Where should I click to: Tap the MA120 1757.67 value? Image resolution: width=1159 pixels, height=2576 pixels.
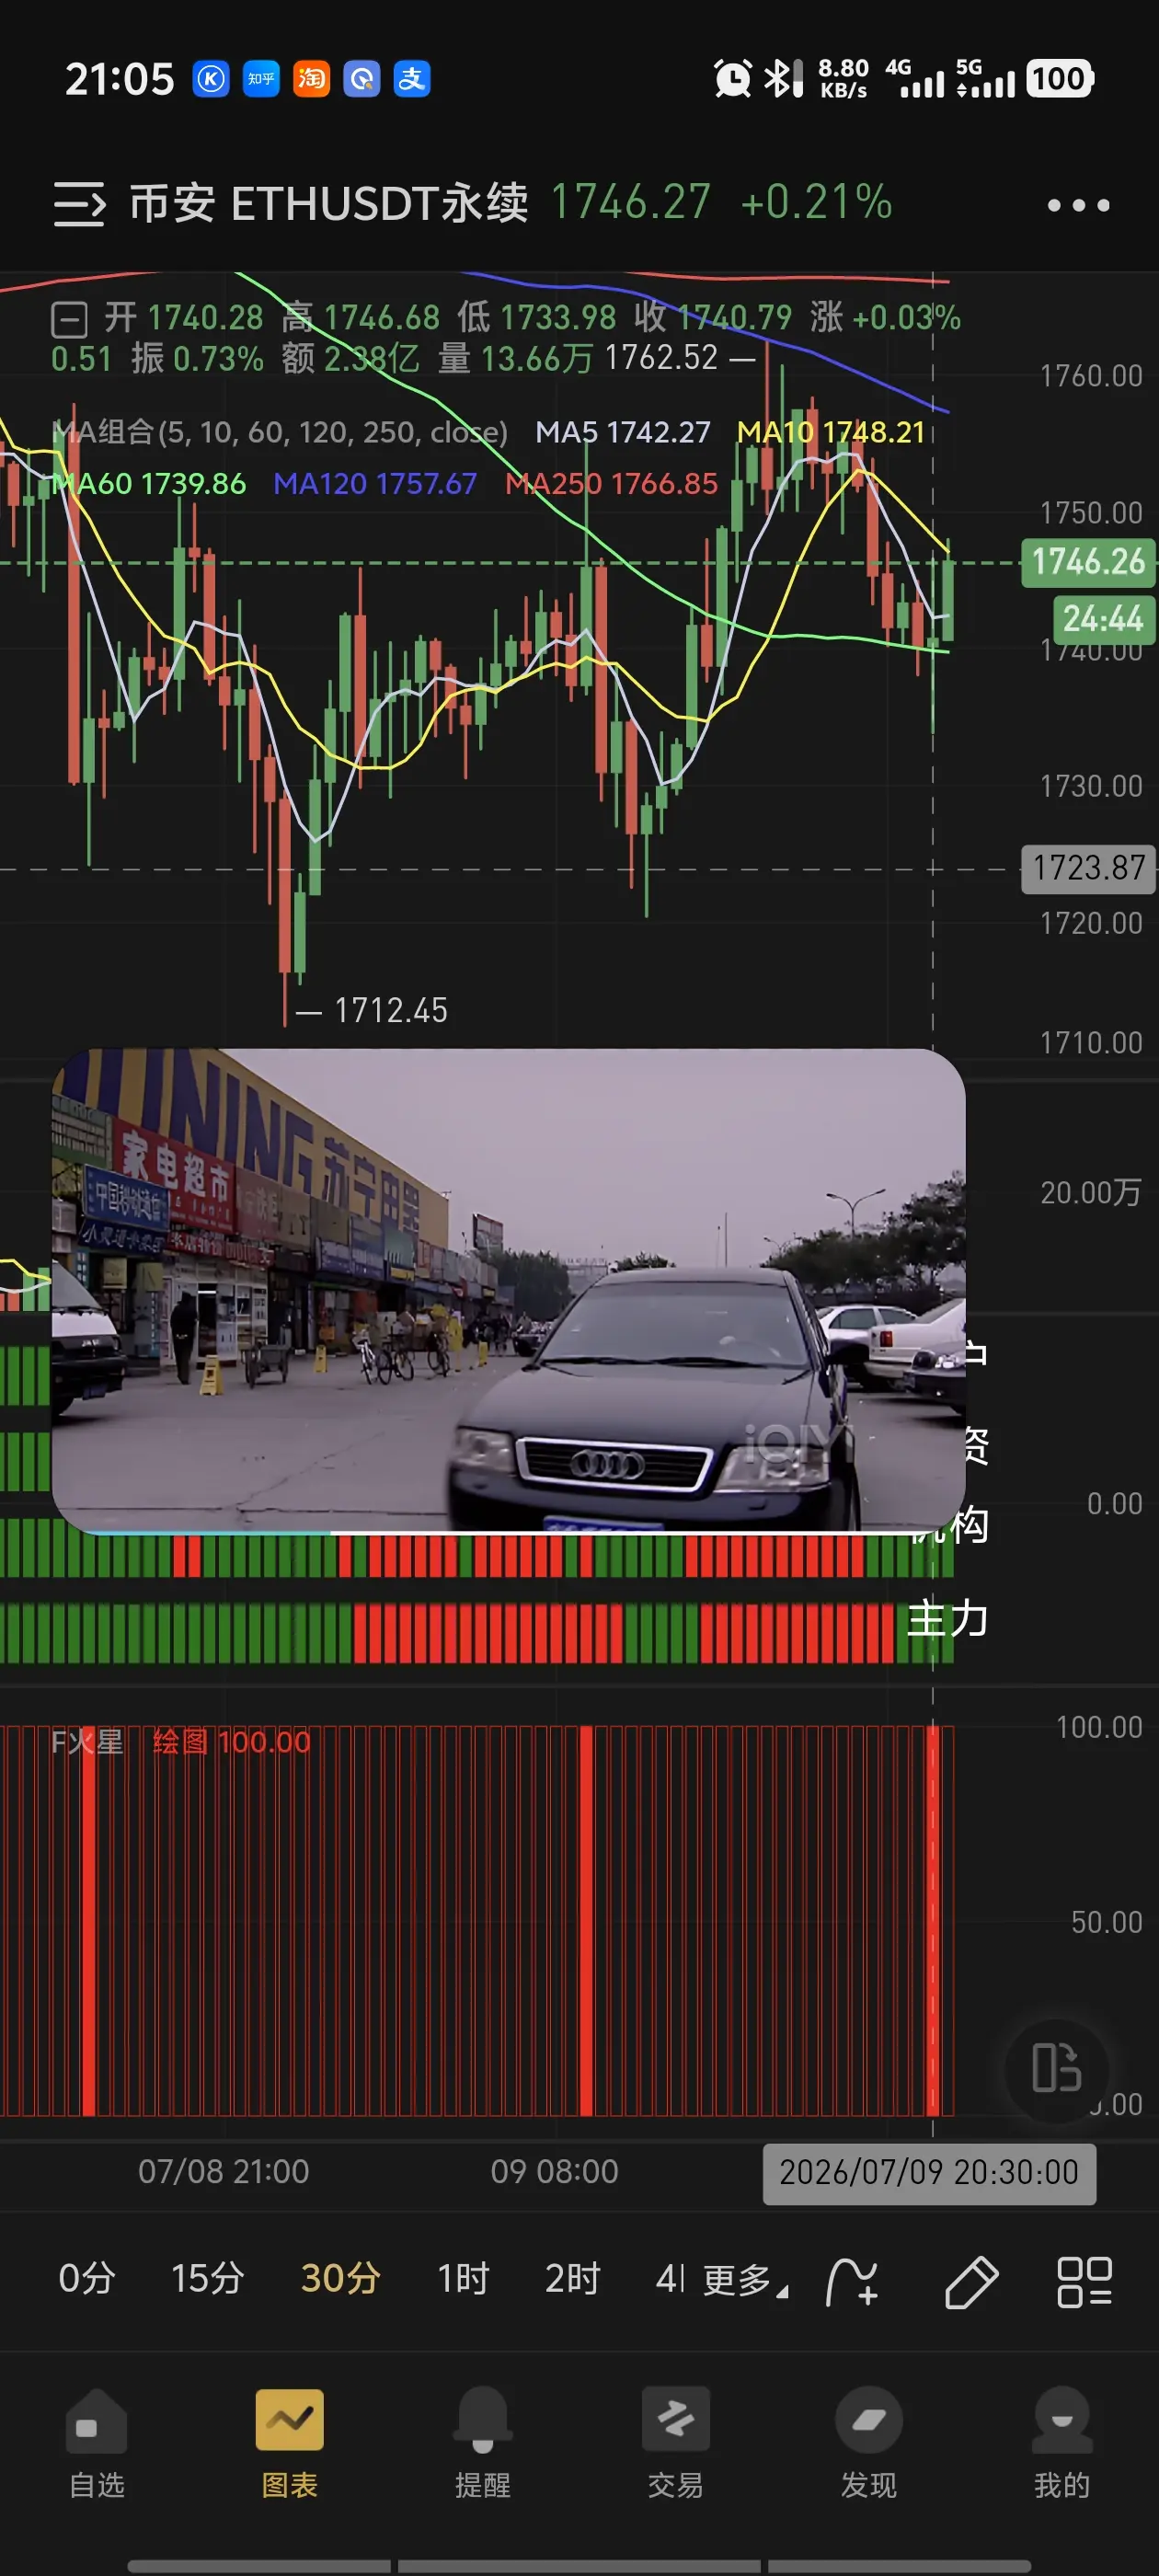[375, 484]
